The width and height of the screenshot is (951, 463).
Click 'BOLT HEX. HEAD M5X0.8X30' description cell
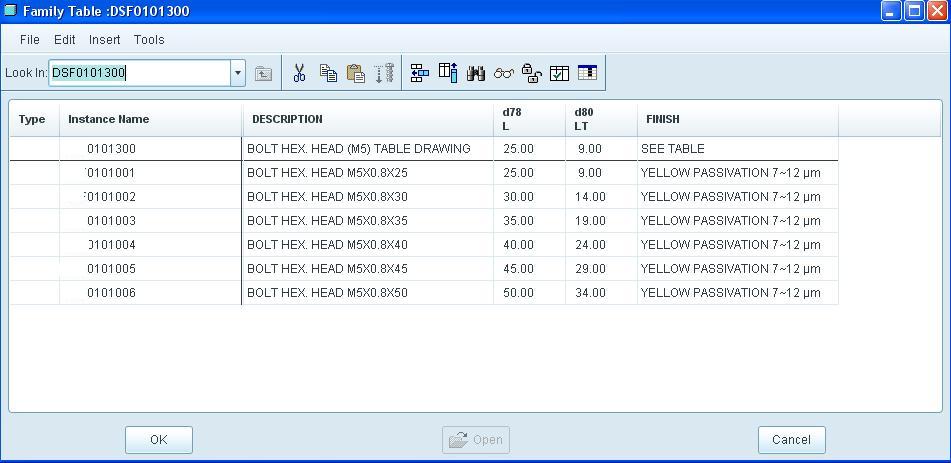368,197
